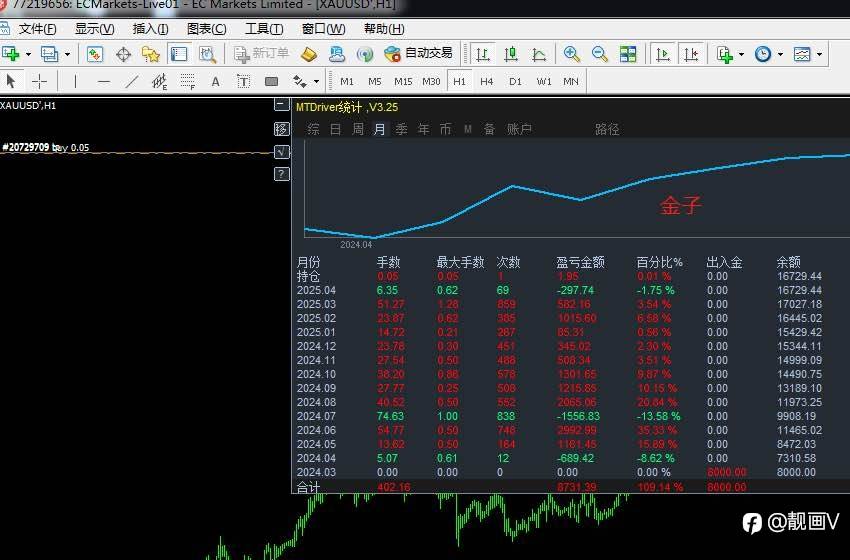The image size is (850, 560).
Task: Open the Help menu (帮助)
Action: (x=384, y=29)
